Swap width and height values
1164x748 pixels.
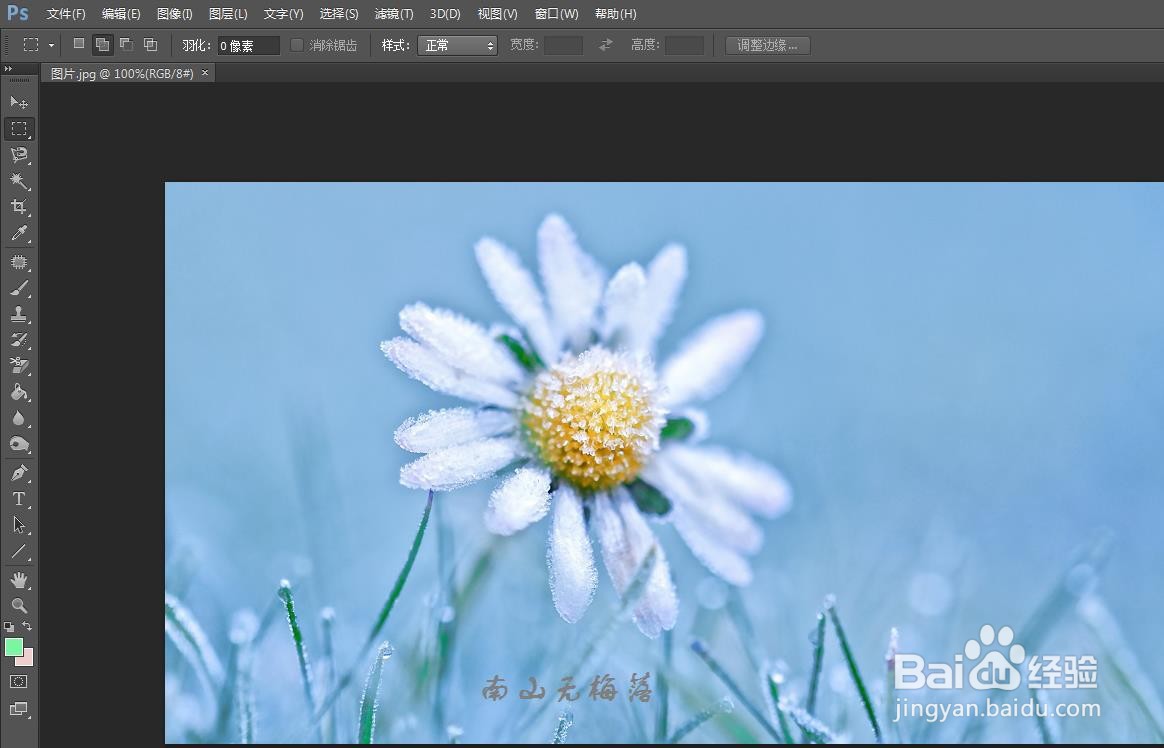tap(606, 45)
